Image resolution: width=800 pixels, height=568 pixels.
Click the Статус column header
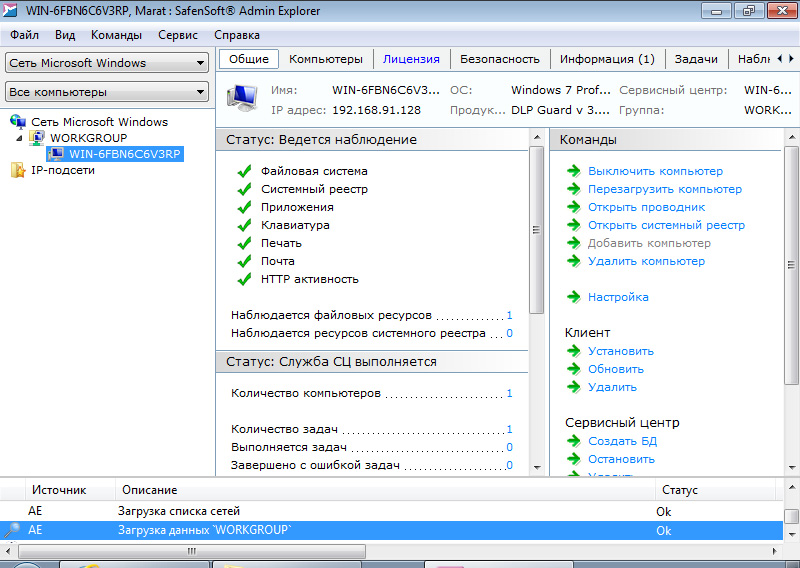pos(715,490)
